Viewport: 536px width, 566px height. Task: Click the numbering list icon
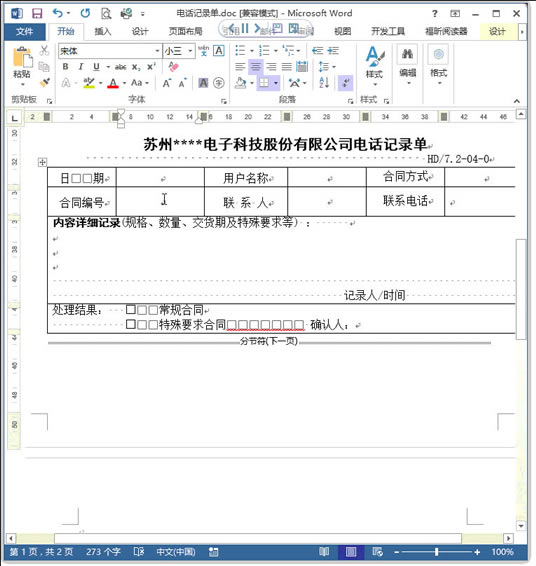pyautogui.click(x=264, y=51)
